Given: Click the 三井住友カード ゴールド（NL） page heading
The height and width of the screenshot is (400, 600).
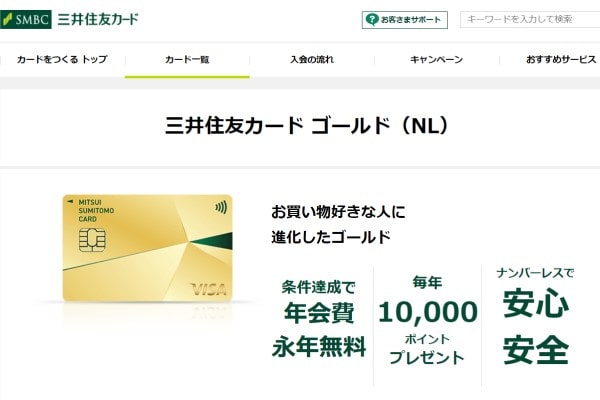Looking at the screenshot, I should [306, 125].
